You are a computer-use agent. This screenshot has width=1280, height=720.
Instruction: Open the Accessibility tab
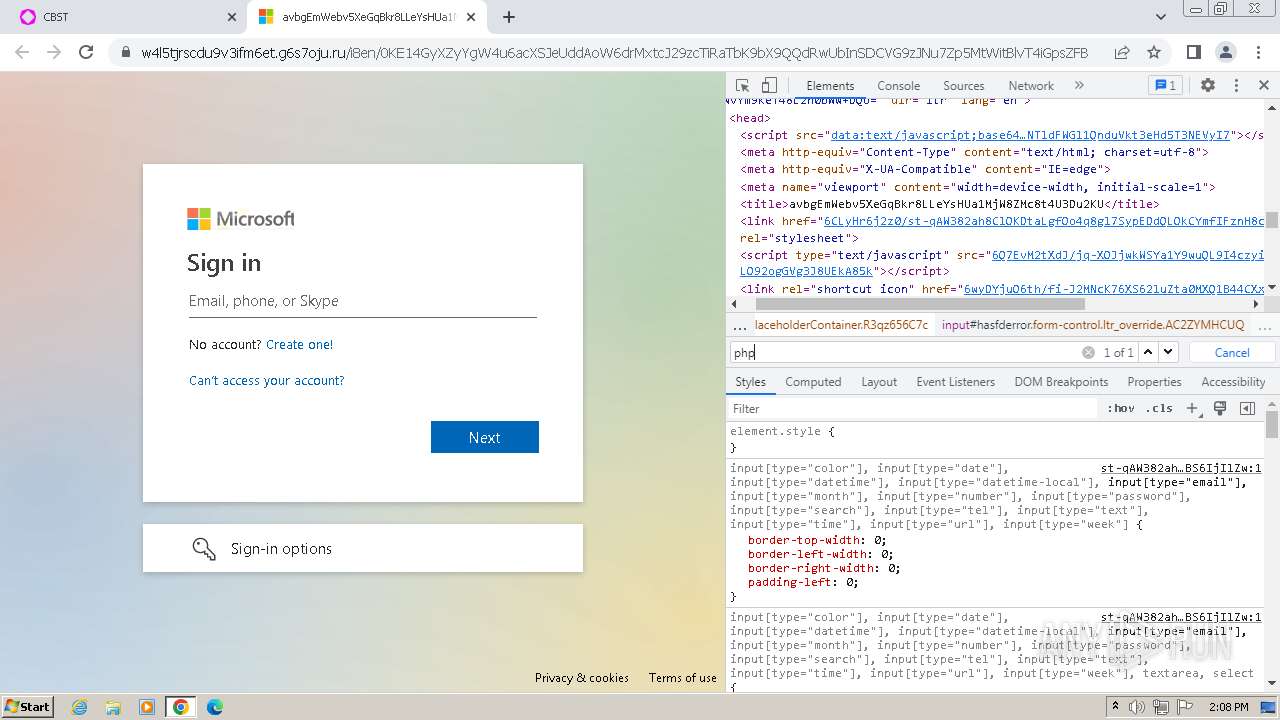pyautogui.click(x=1233, y=382)
